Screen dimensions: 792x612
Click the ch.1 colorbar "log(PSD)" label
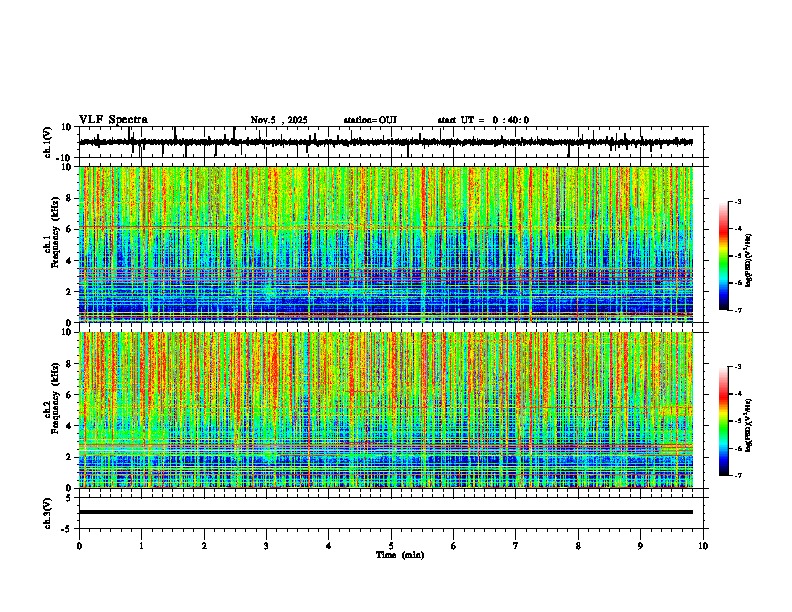tap(748, 260)
